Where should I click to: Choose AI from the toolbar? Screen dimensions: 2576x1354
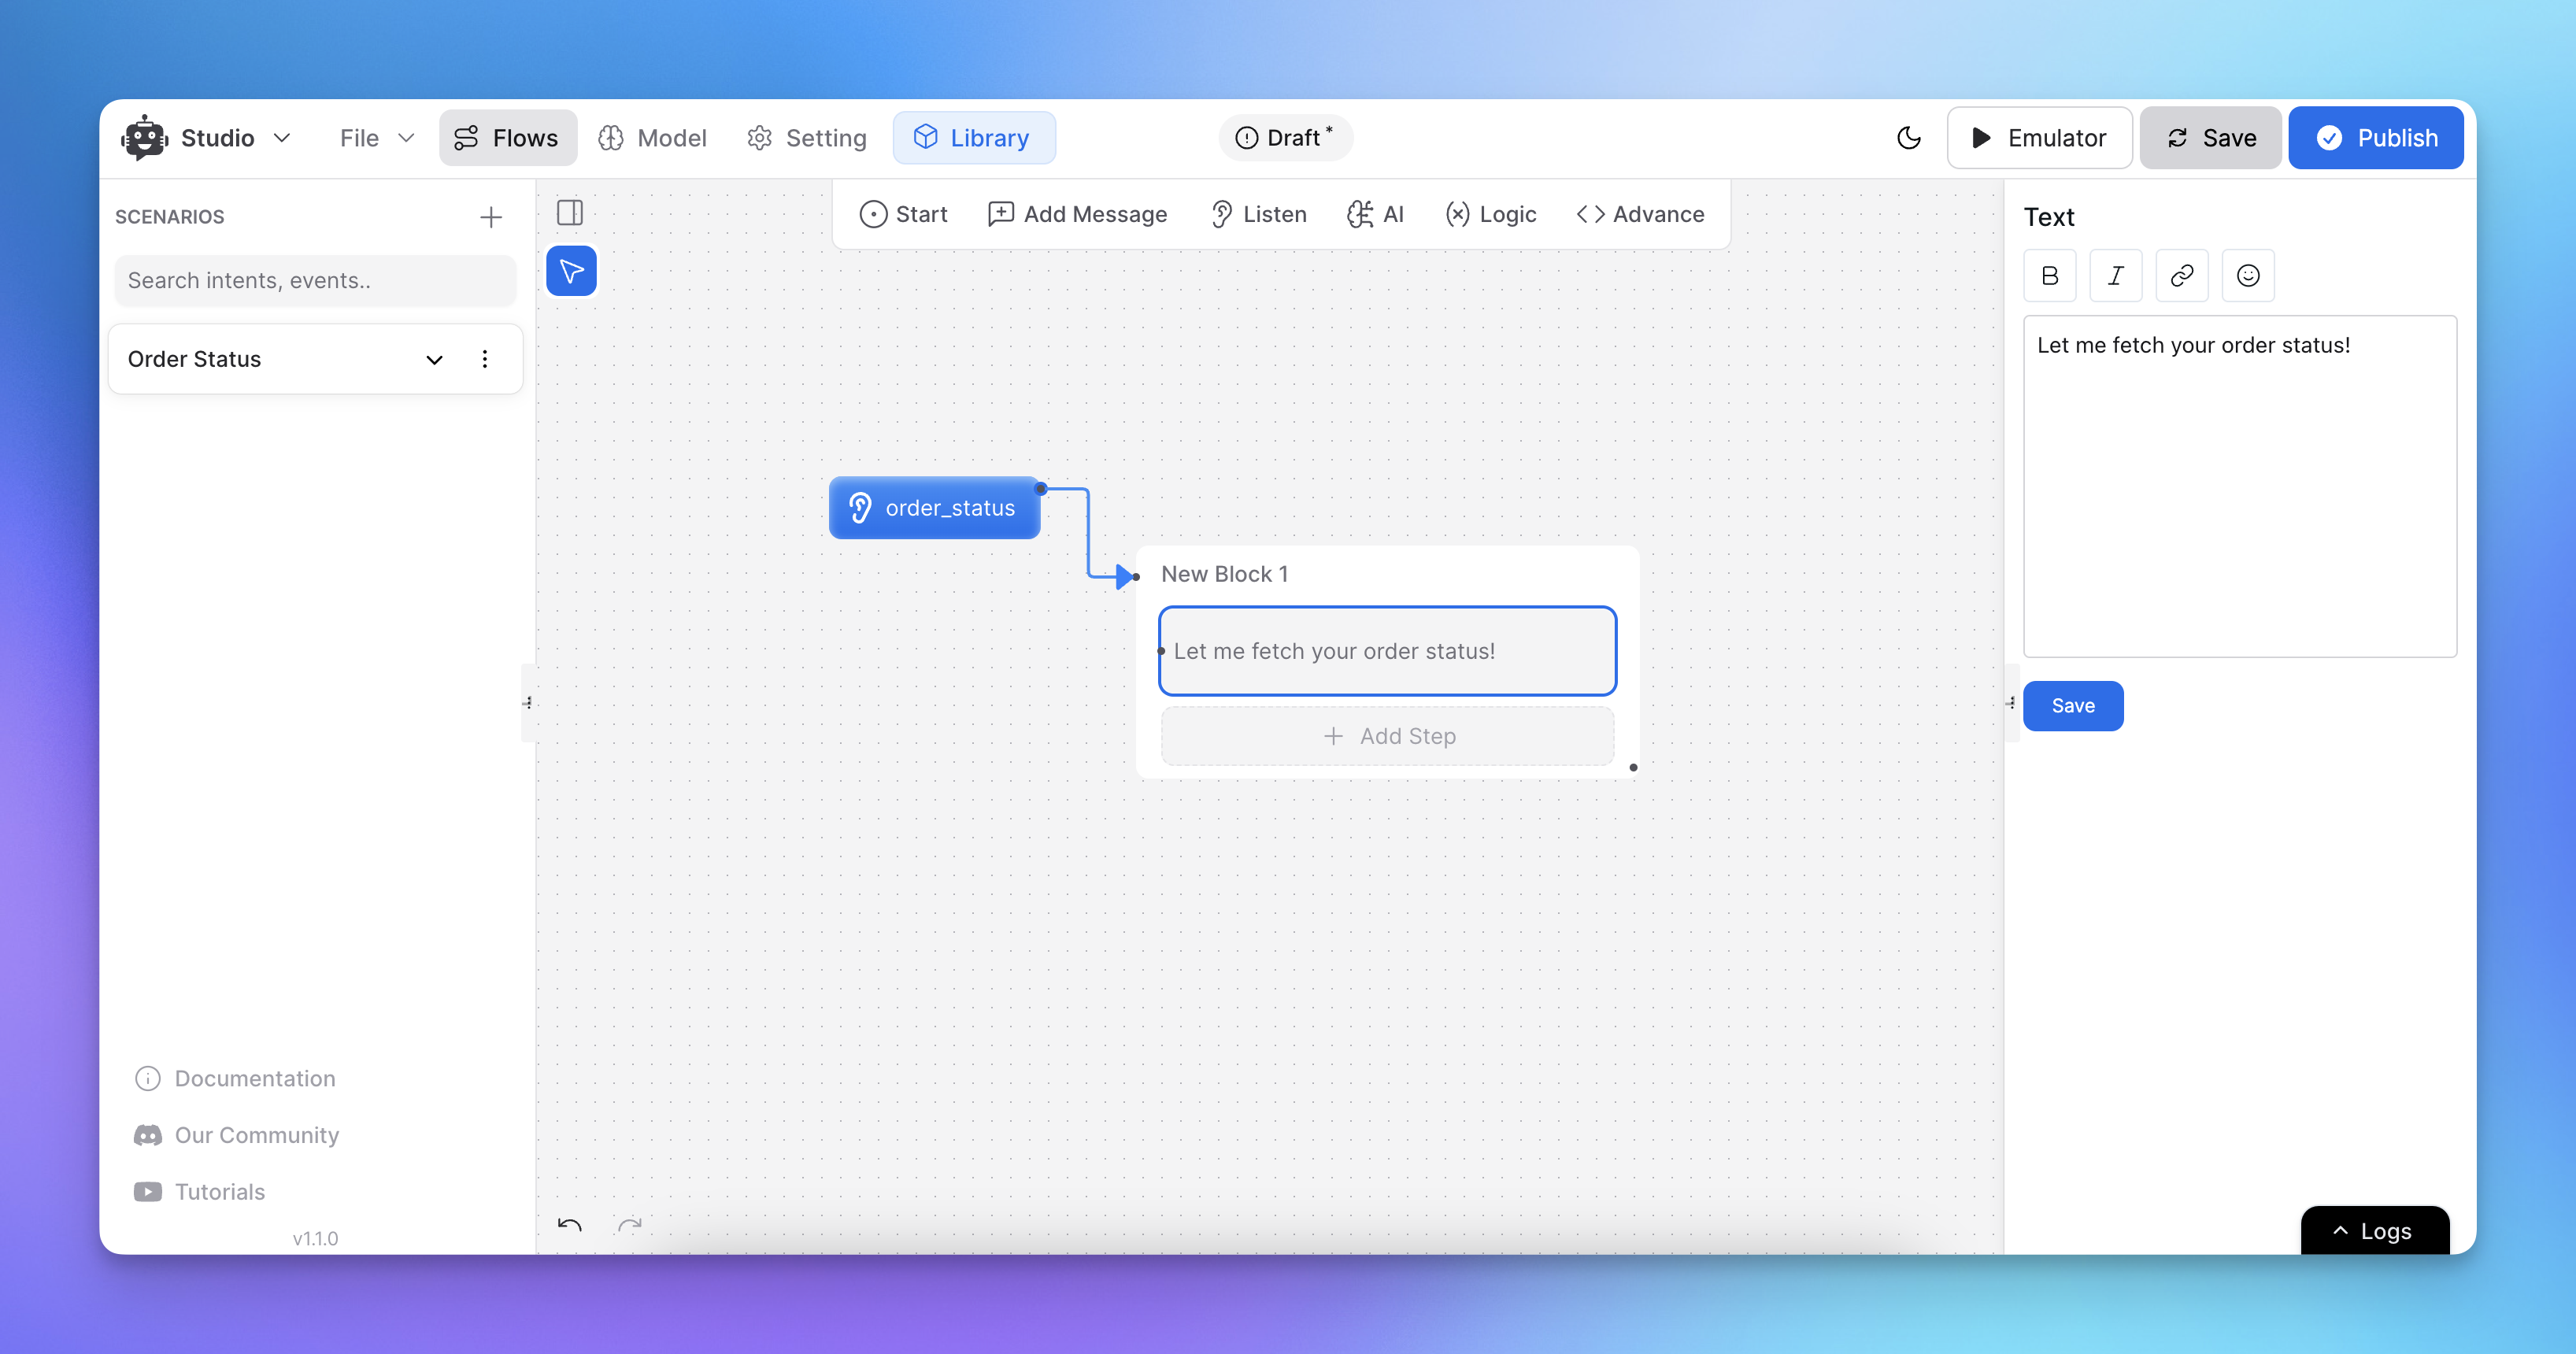tap(1376, 214)
